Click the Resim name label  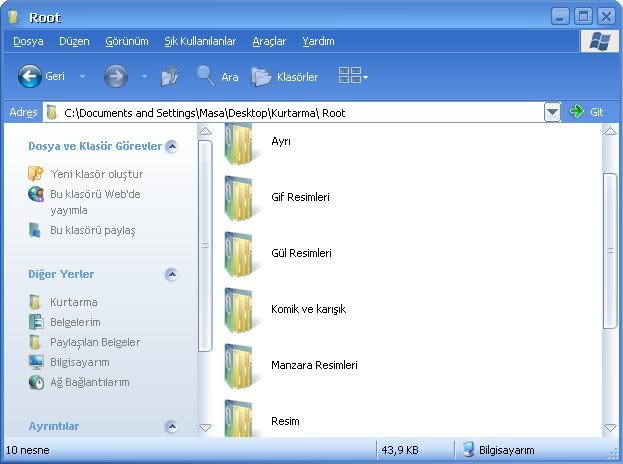285,421
